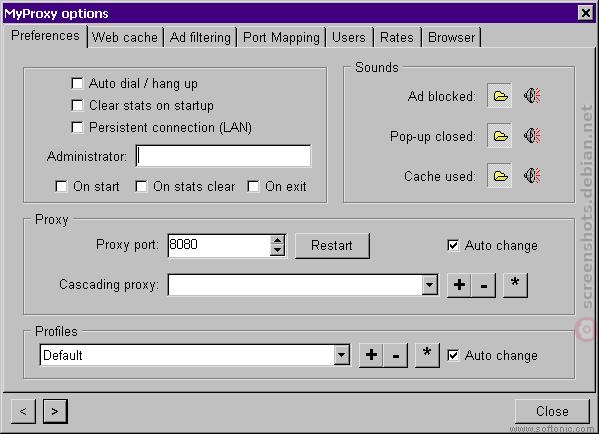
Task: Enable Auto dial / hang up
Action: [x=77, y=83]
